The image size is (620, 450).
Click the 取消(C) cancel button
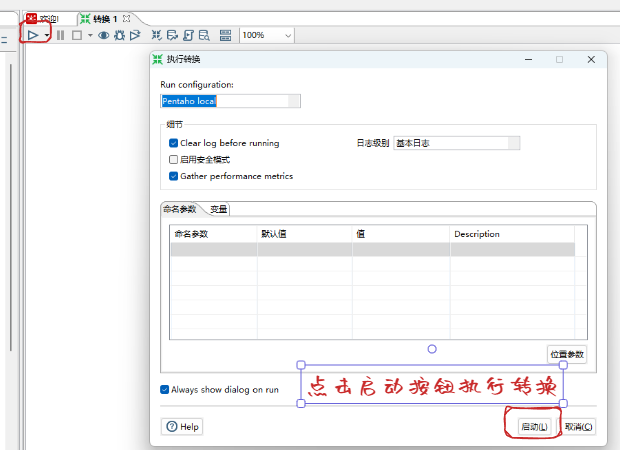tap(578, 427)
